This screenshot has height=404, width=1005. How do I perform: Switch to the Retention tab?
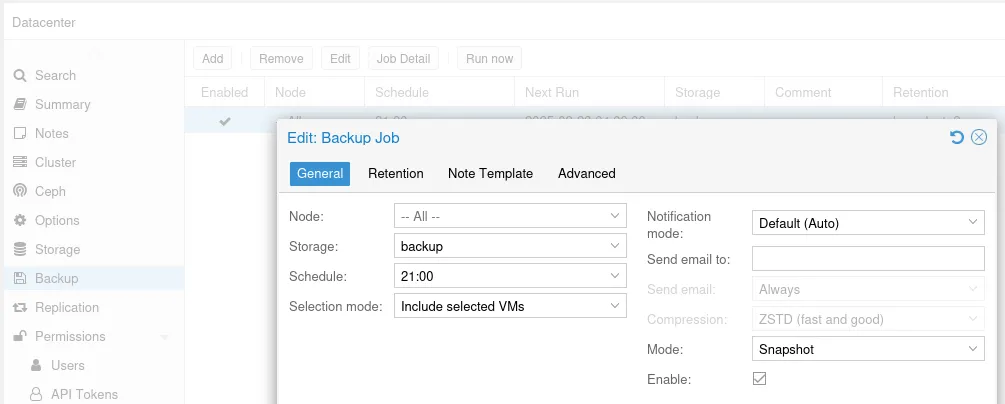coord(395,174)
